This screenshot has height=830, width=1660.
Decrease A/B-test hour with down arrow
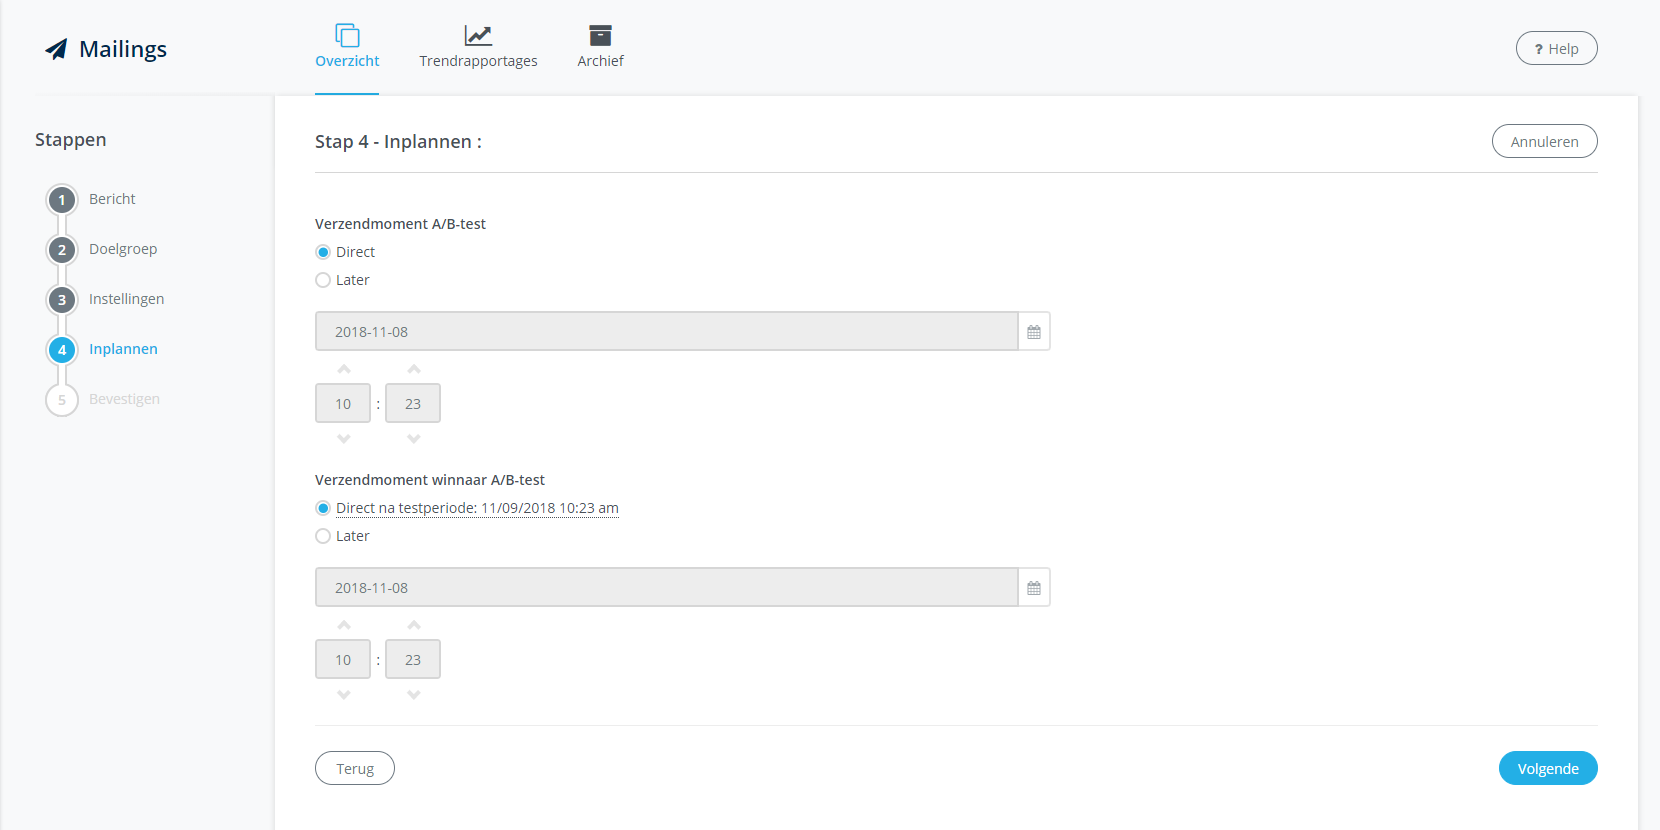(x=344, y=439)
